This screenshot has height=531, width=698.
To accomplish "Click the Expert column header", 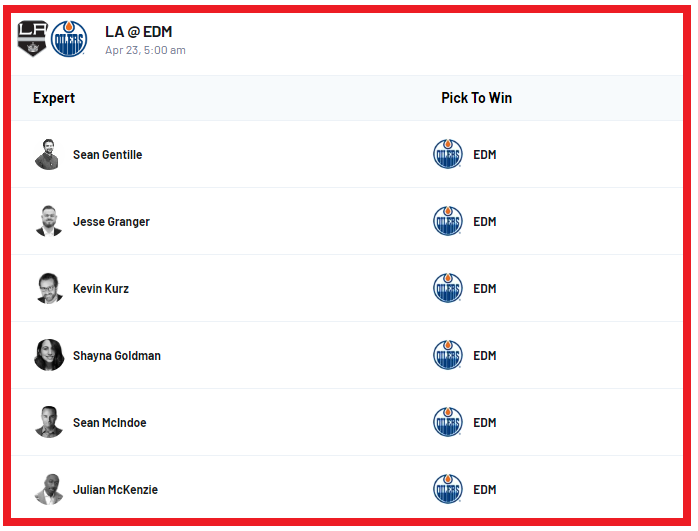I will [54, 98].
